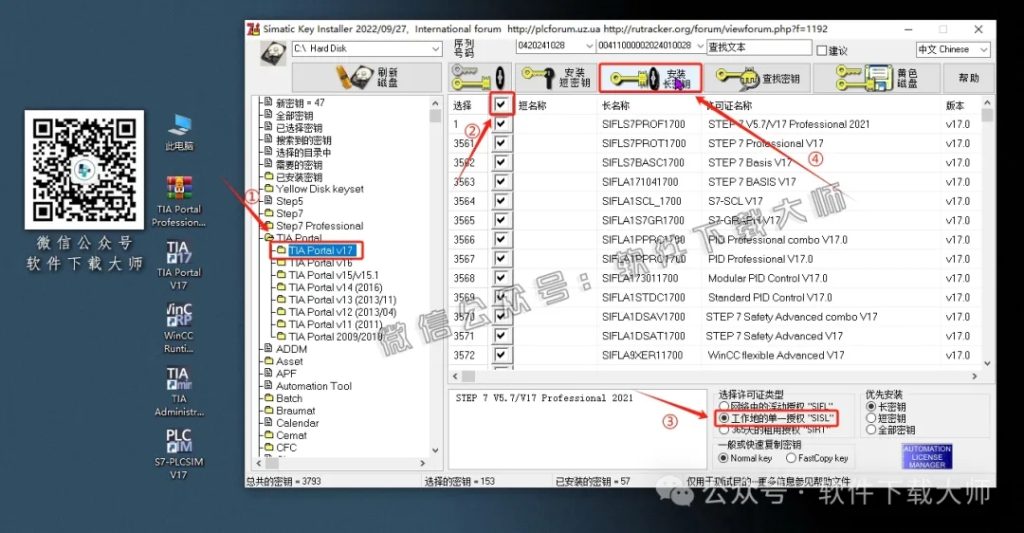The height and width of the screenshot is (533, 1024).
Task: Open WinCC Runtime desktop shortcut
Action: (178, 328)
